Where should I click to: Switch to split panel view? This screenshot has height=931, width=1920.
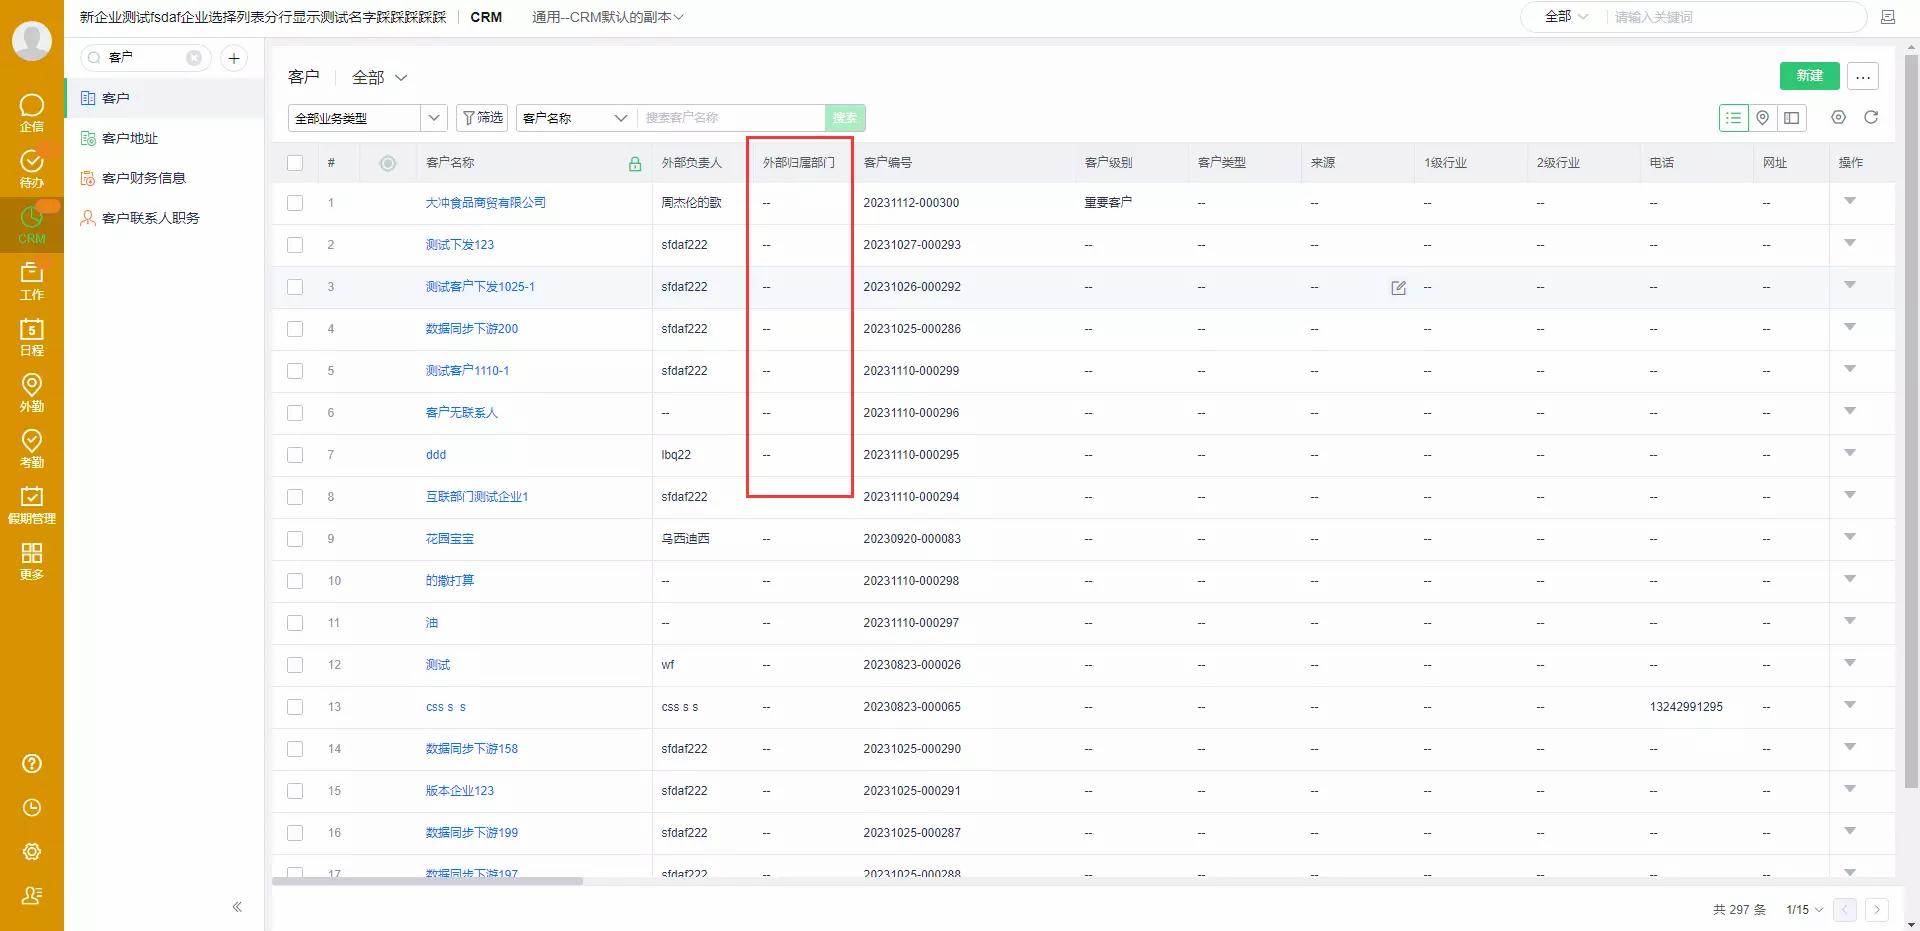(1791, 118)
